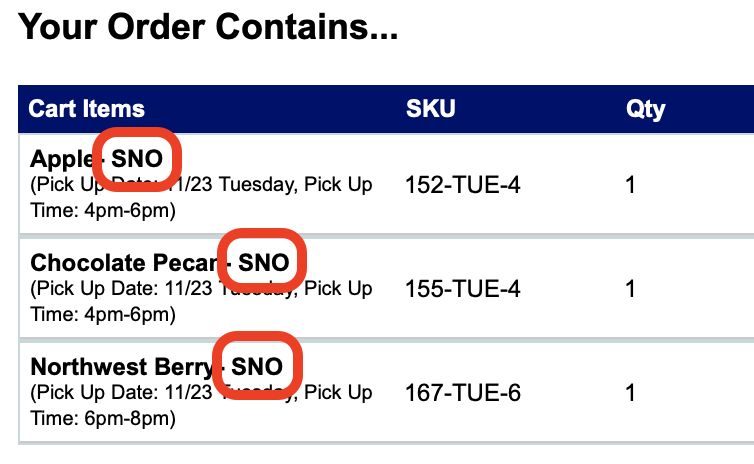Click Apple pick up date and time details
This screenshot has height=464, width=754.
click(200, 197)
